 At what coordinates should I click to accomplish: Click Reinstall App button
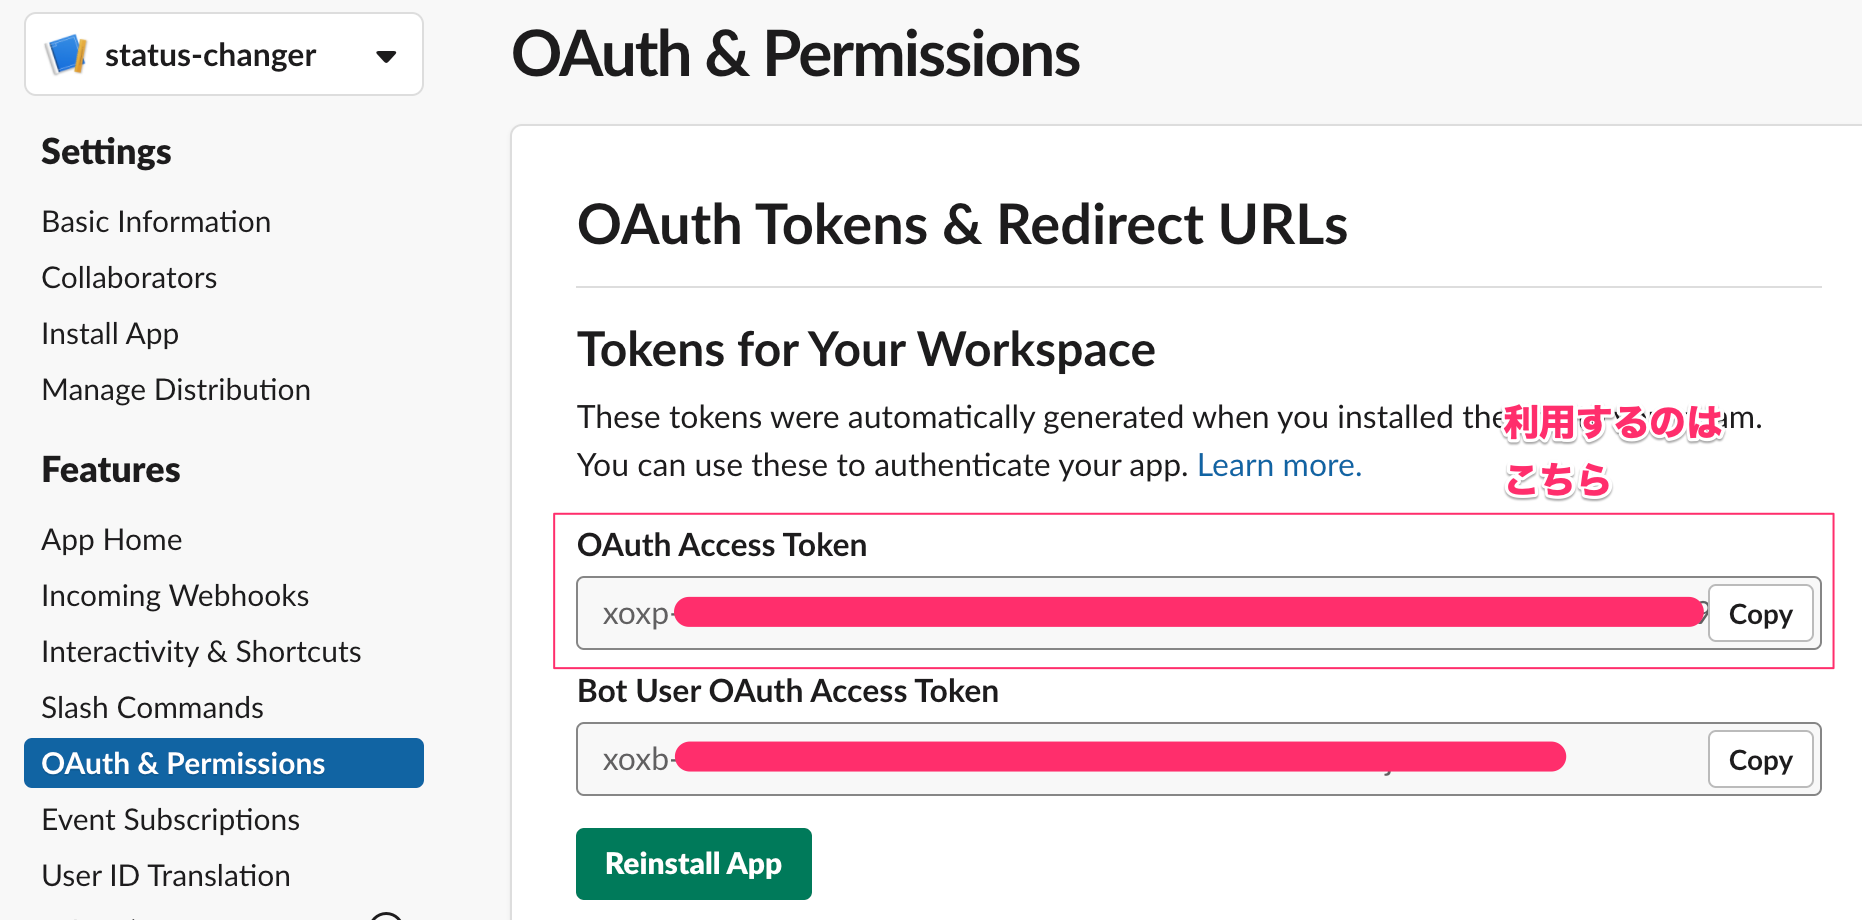click(x=693, y=863)
